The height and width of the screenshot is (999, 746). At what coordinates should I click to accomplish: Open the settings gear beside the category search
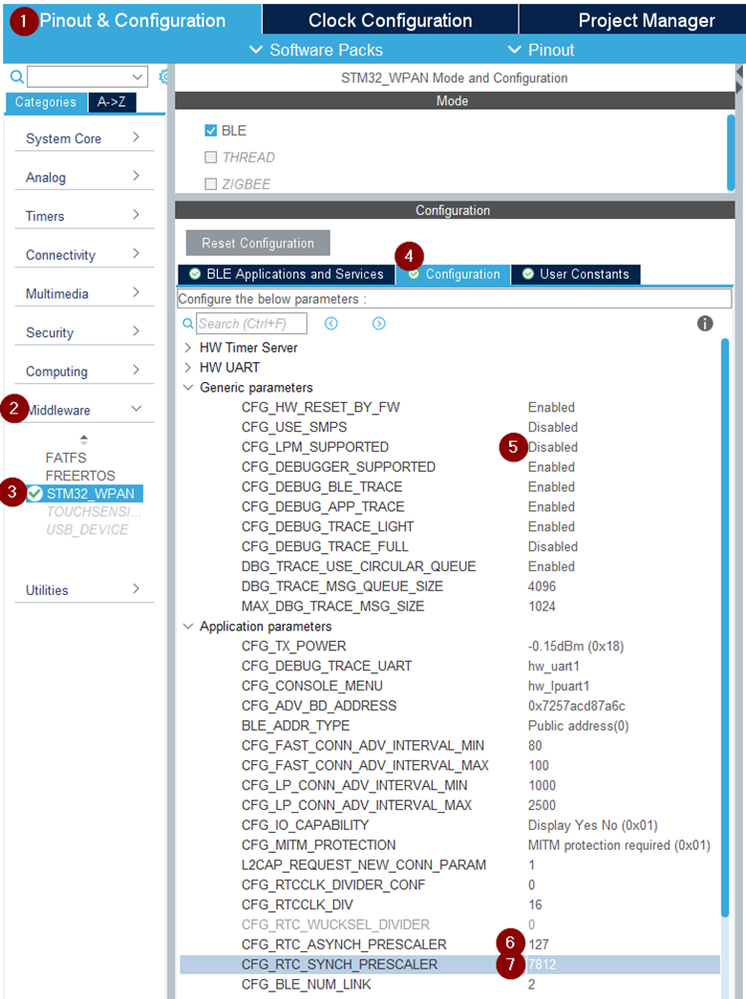click(x=164, y=77)
